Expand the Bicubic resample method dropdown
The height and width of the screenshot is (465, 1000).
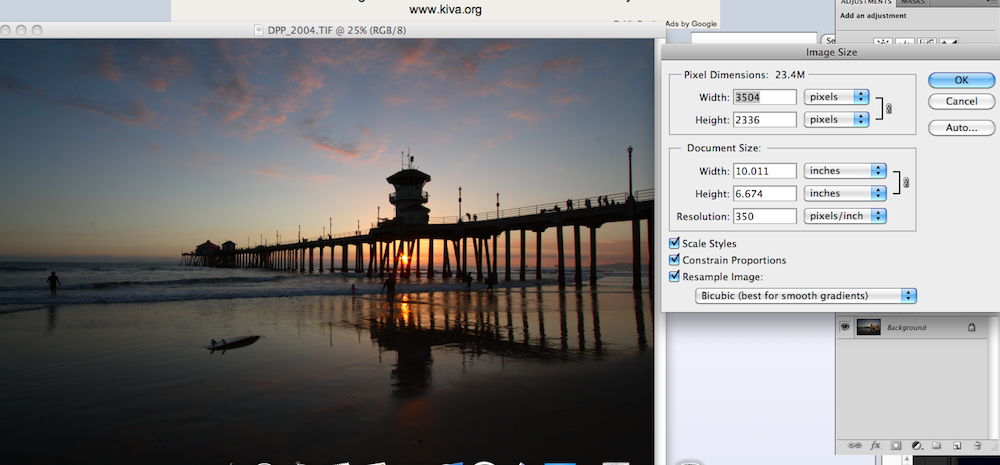(806, 295)
